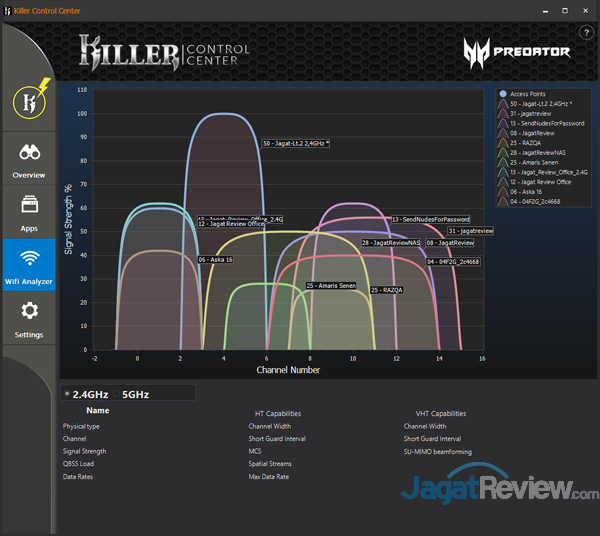The image size is (600, 536).
Task: Click chart label 06 - Aska 16
Action: [215, 260]
